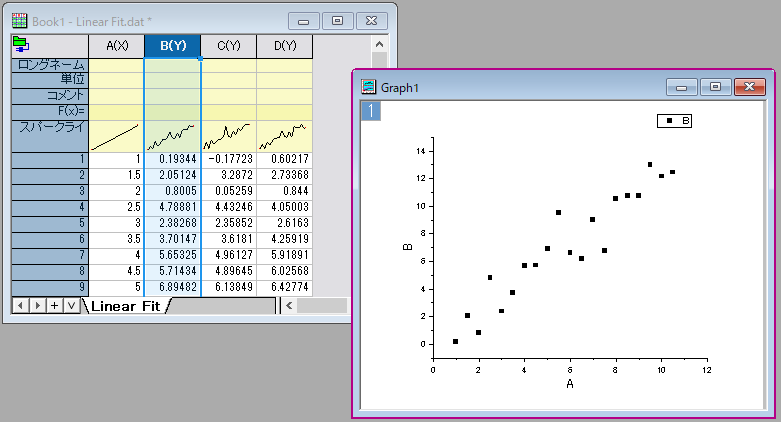Select column D(Y) header
This screenshot has width=781, height=422.
(285, 46)
